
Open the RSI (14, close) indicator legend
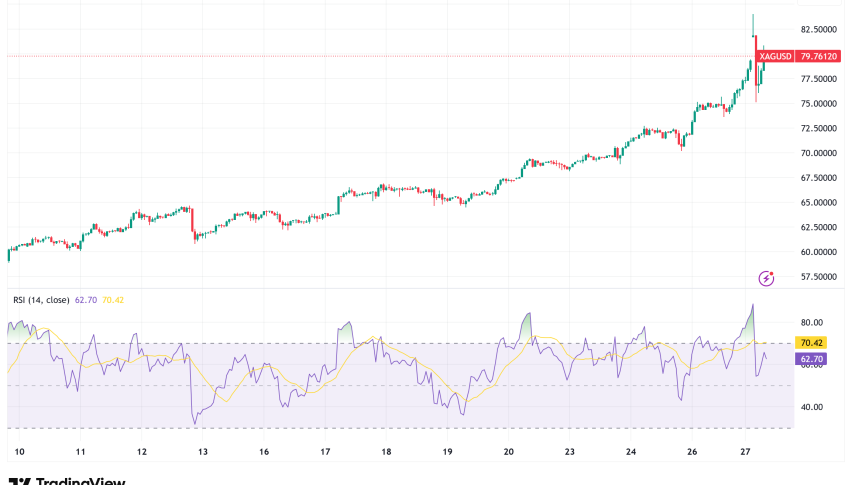pyautogui.click(x=41, y=299)
